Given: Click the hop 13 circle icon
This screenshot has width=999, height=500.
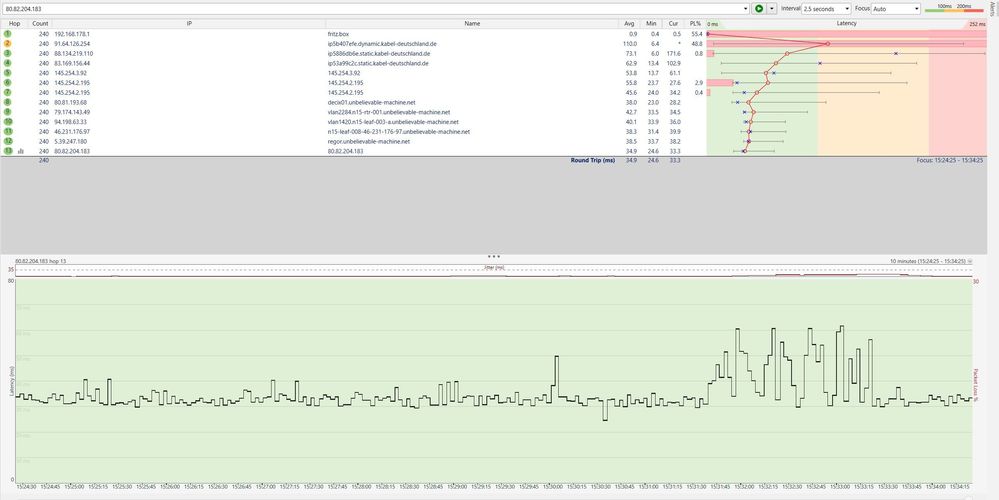Looking at the screenshot, I should point(8,151).
